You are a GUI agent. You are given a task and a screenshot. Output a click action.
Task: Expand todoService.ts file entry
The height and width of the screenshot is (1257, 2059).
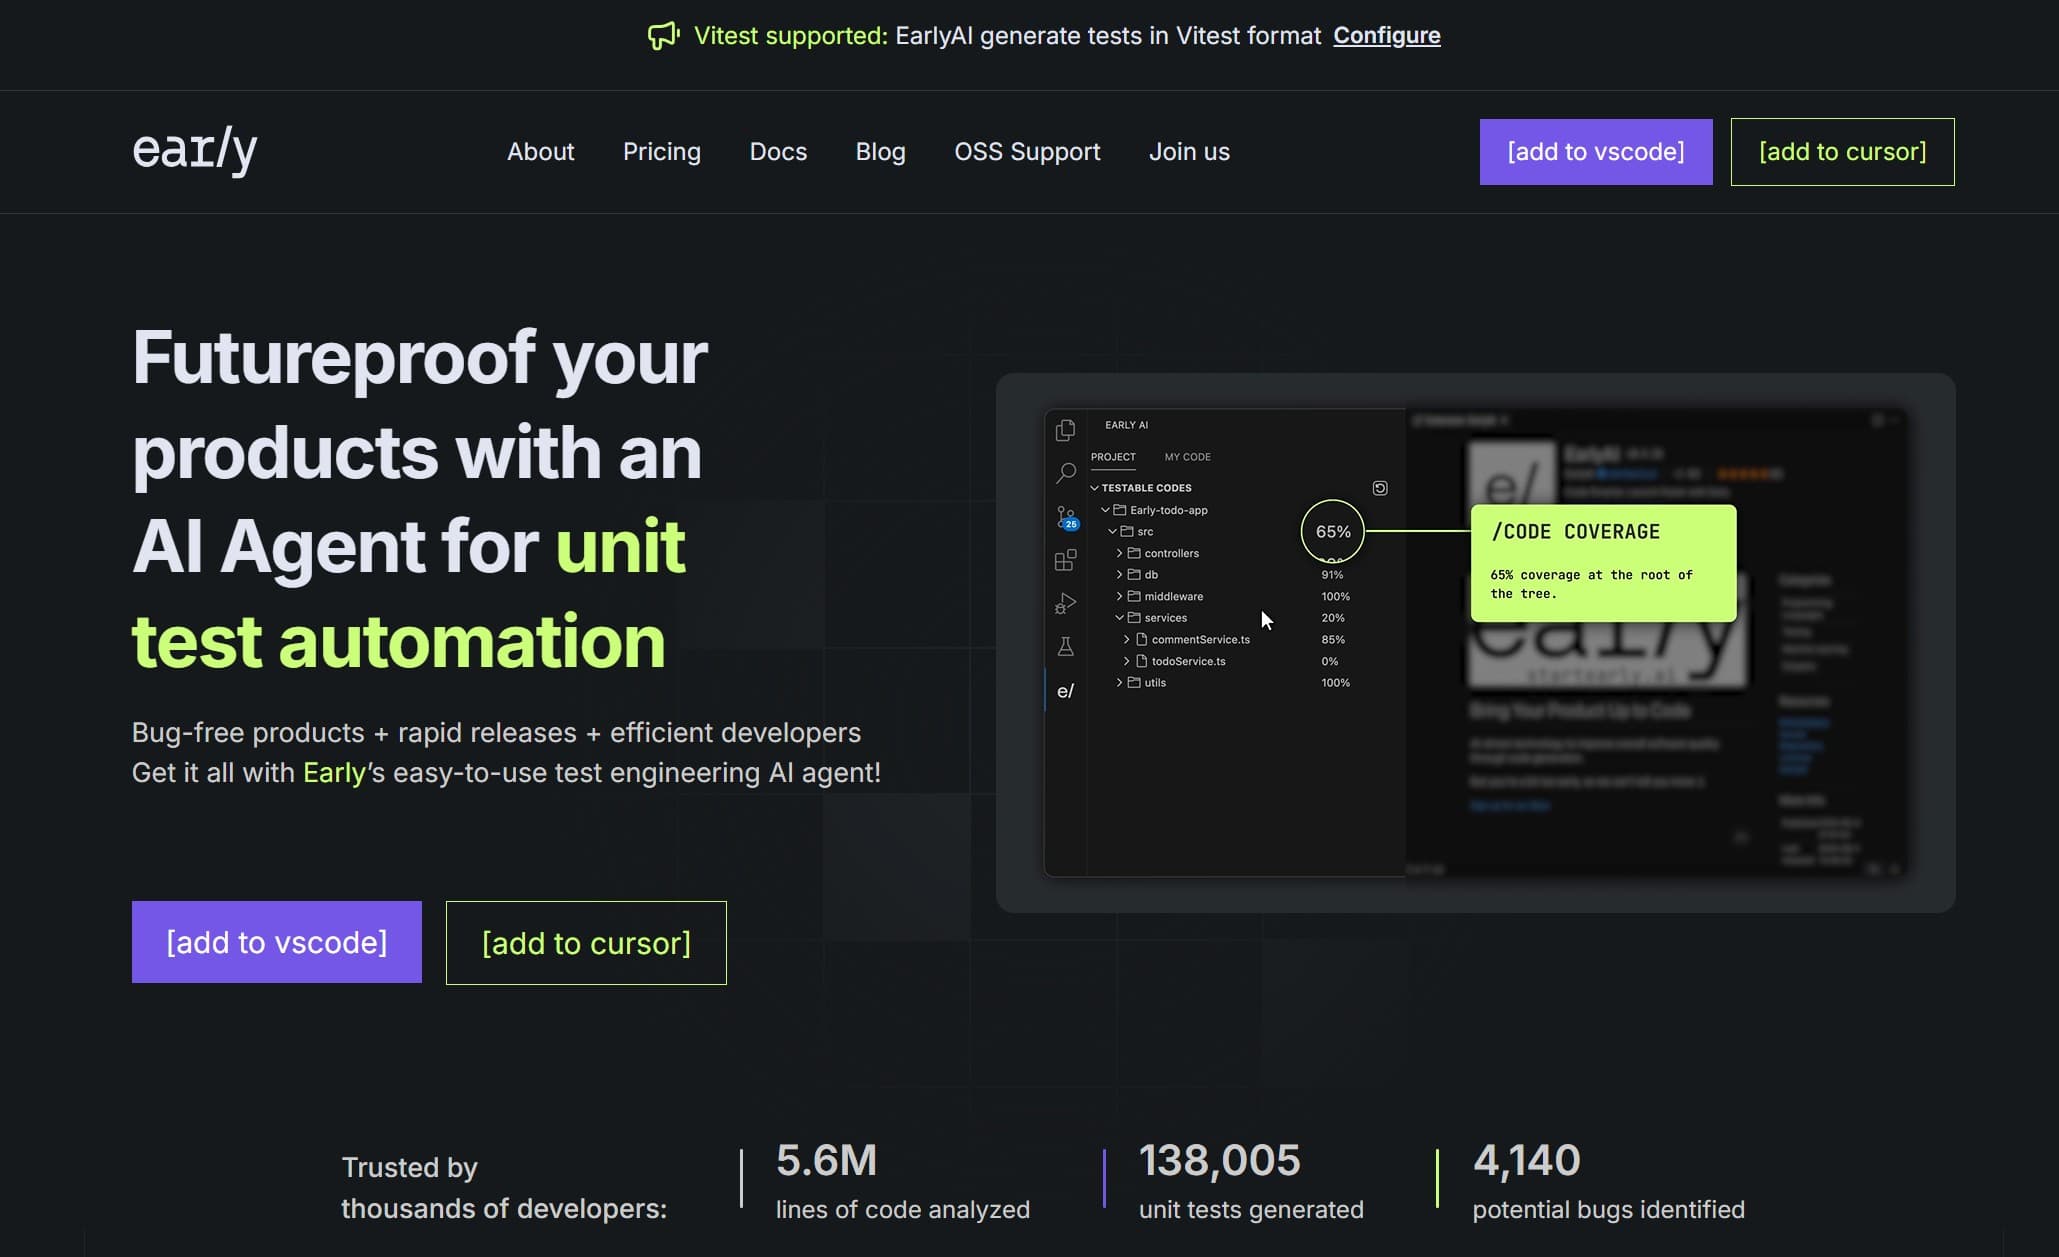pos(1126,661)
